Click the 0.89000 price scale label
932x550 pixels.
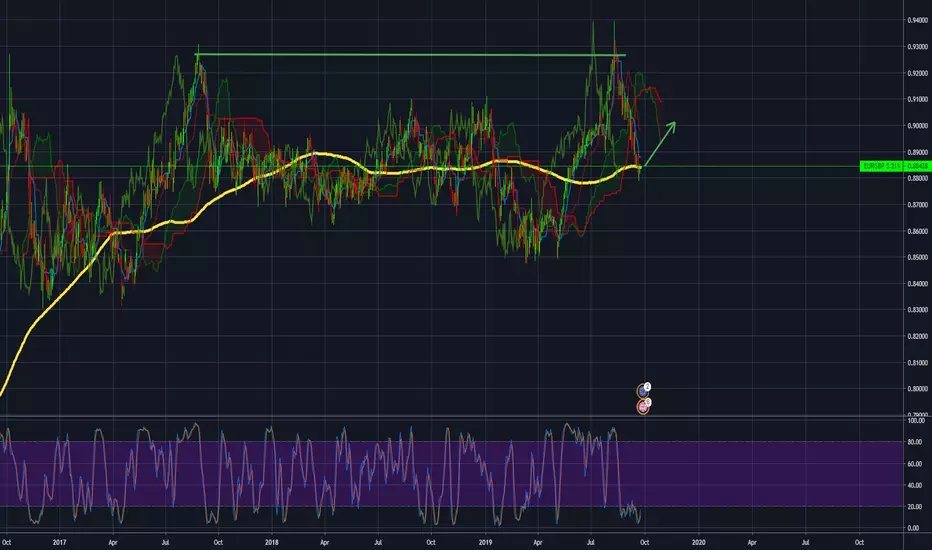917,152
